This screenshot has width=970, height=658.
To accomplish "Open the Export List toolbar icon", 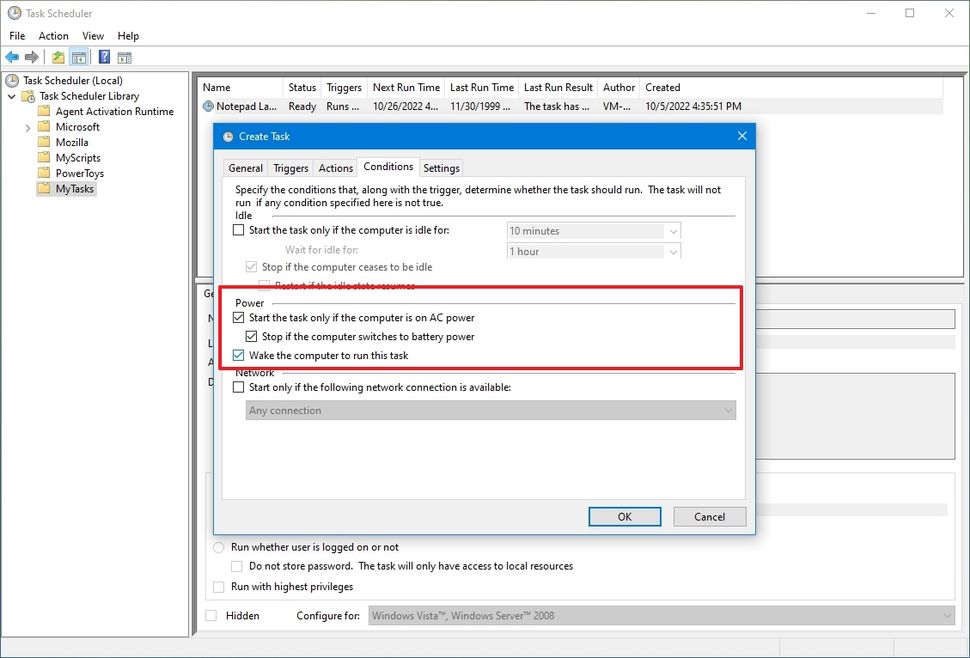I will pyautogui.click(x=57, y=57).
